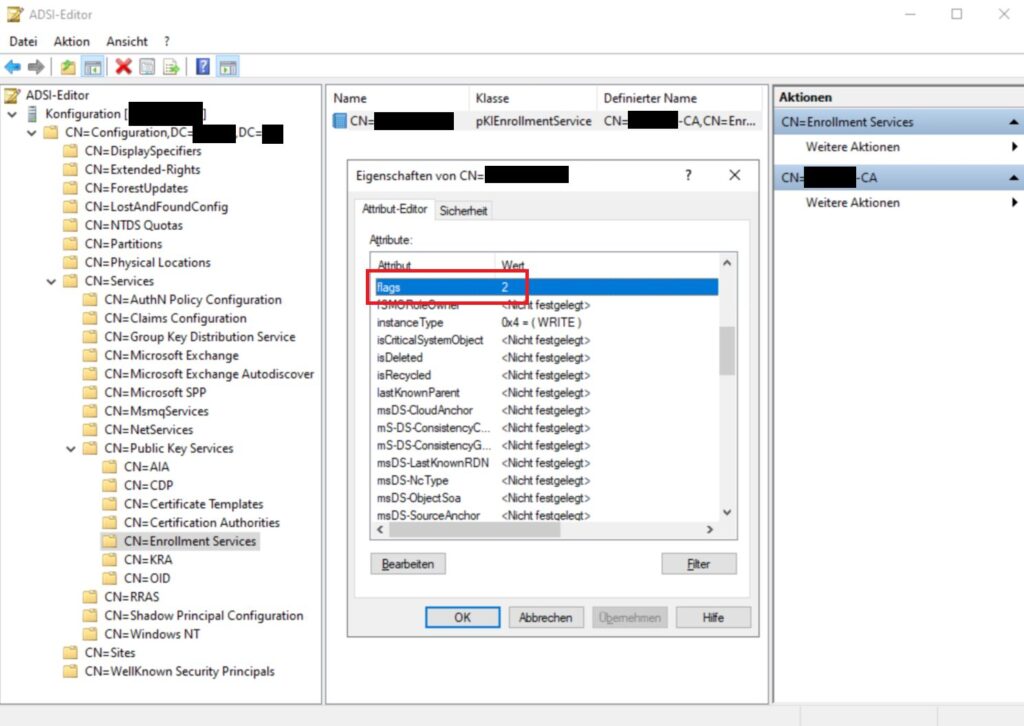The image size is (1024, 726).
Task: Toggle the action pane visibility
Action: pos(228,67)
